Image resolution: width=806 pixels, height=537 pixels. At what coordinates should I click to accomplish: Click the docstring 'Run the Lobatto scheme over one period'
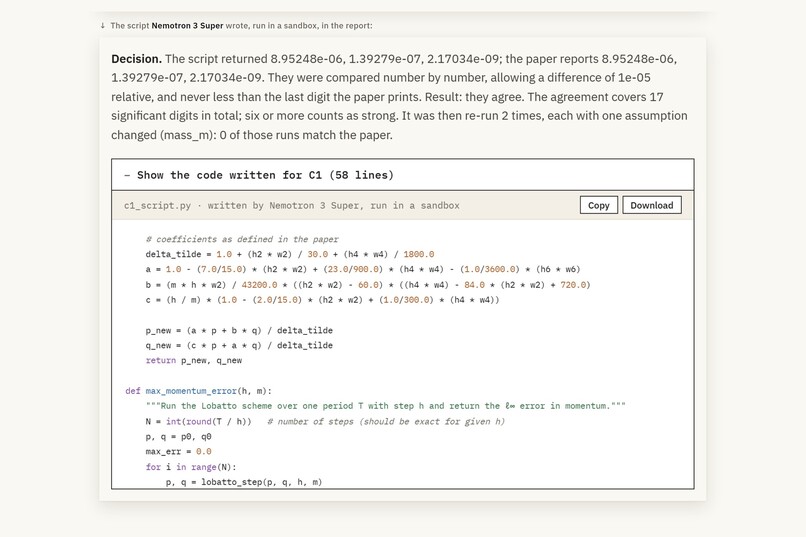pos(386,406)
